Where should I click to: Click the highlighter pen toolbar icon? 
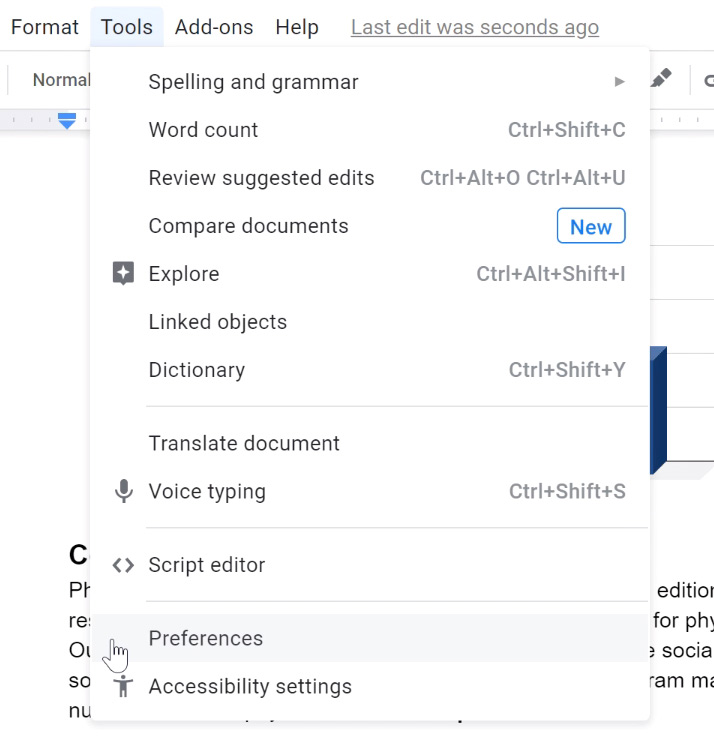click(x=661, y=78)
